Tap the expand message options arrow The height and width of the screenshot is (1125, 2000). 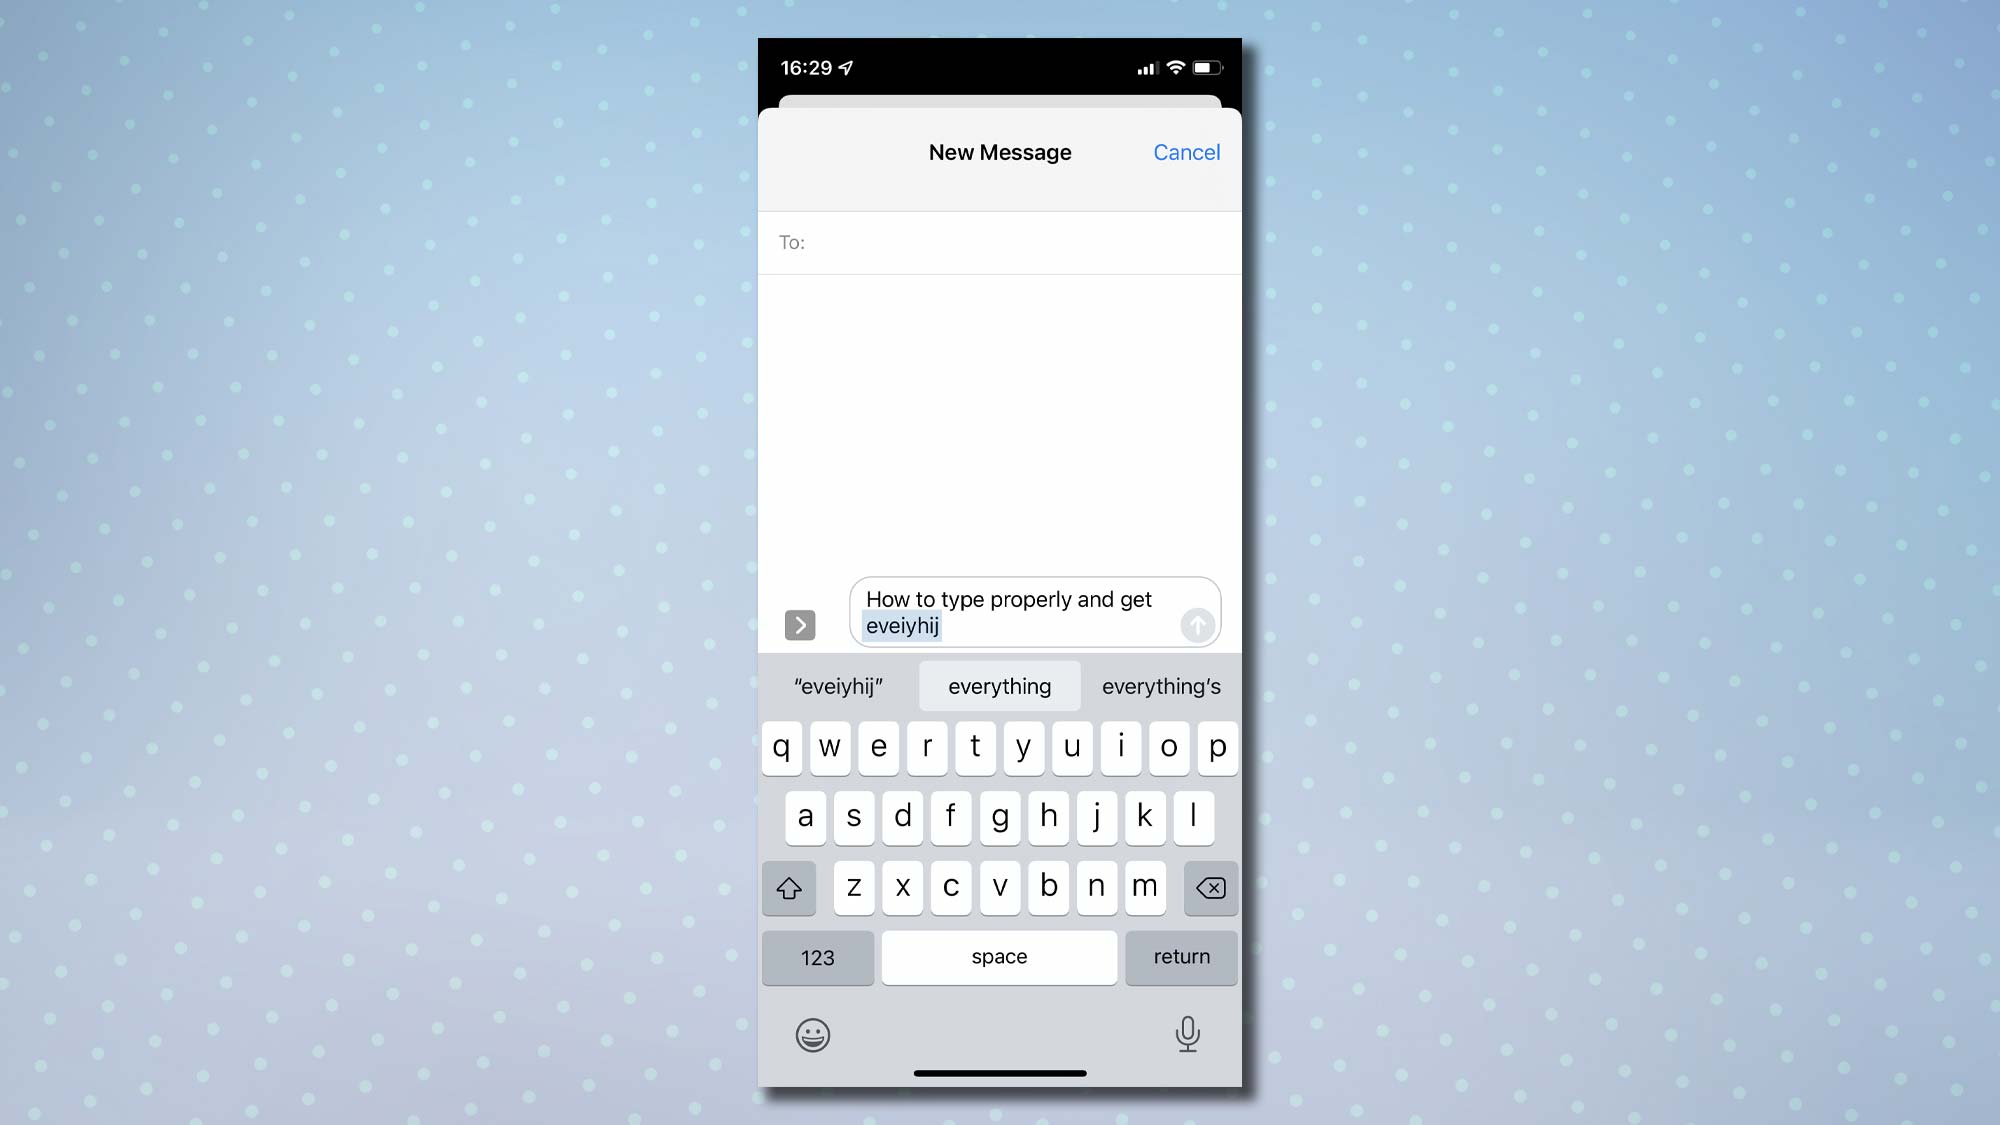click(799, 625)
